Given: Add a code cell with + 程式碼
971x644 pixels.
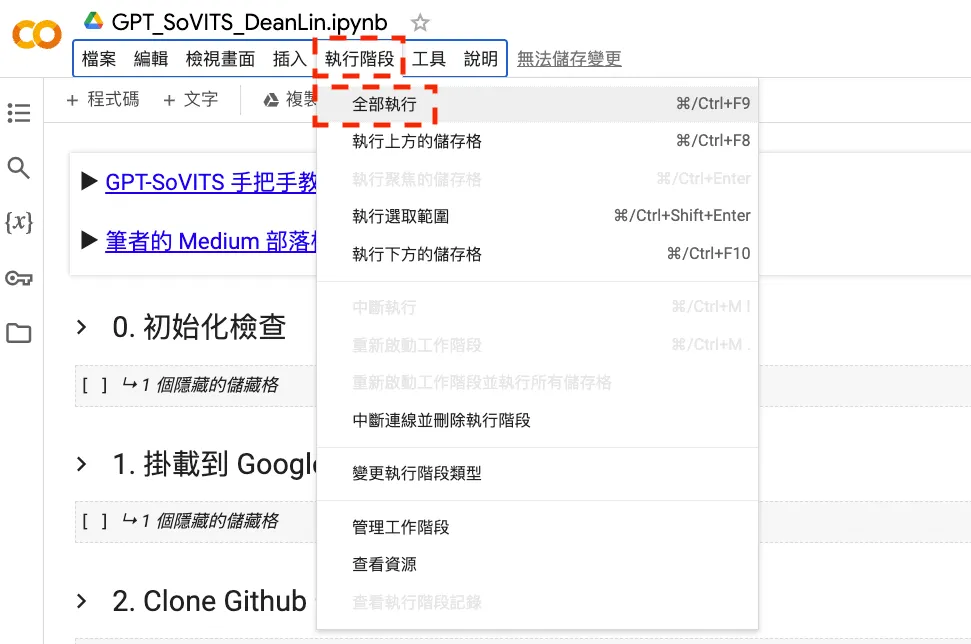Looking at the screenshot, I should [103, 100].
